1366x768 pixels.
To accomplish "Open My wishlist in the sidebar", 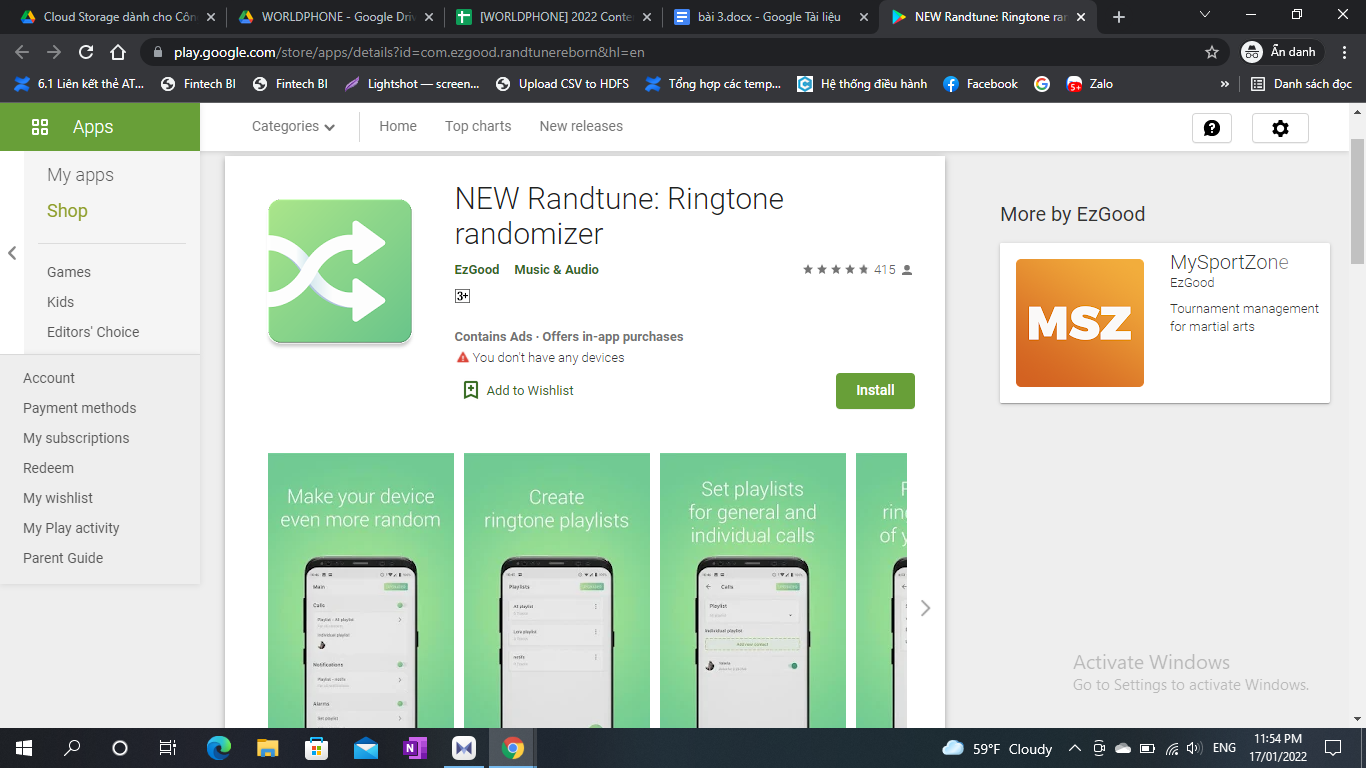I will 58,498.
